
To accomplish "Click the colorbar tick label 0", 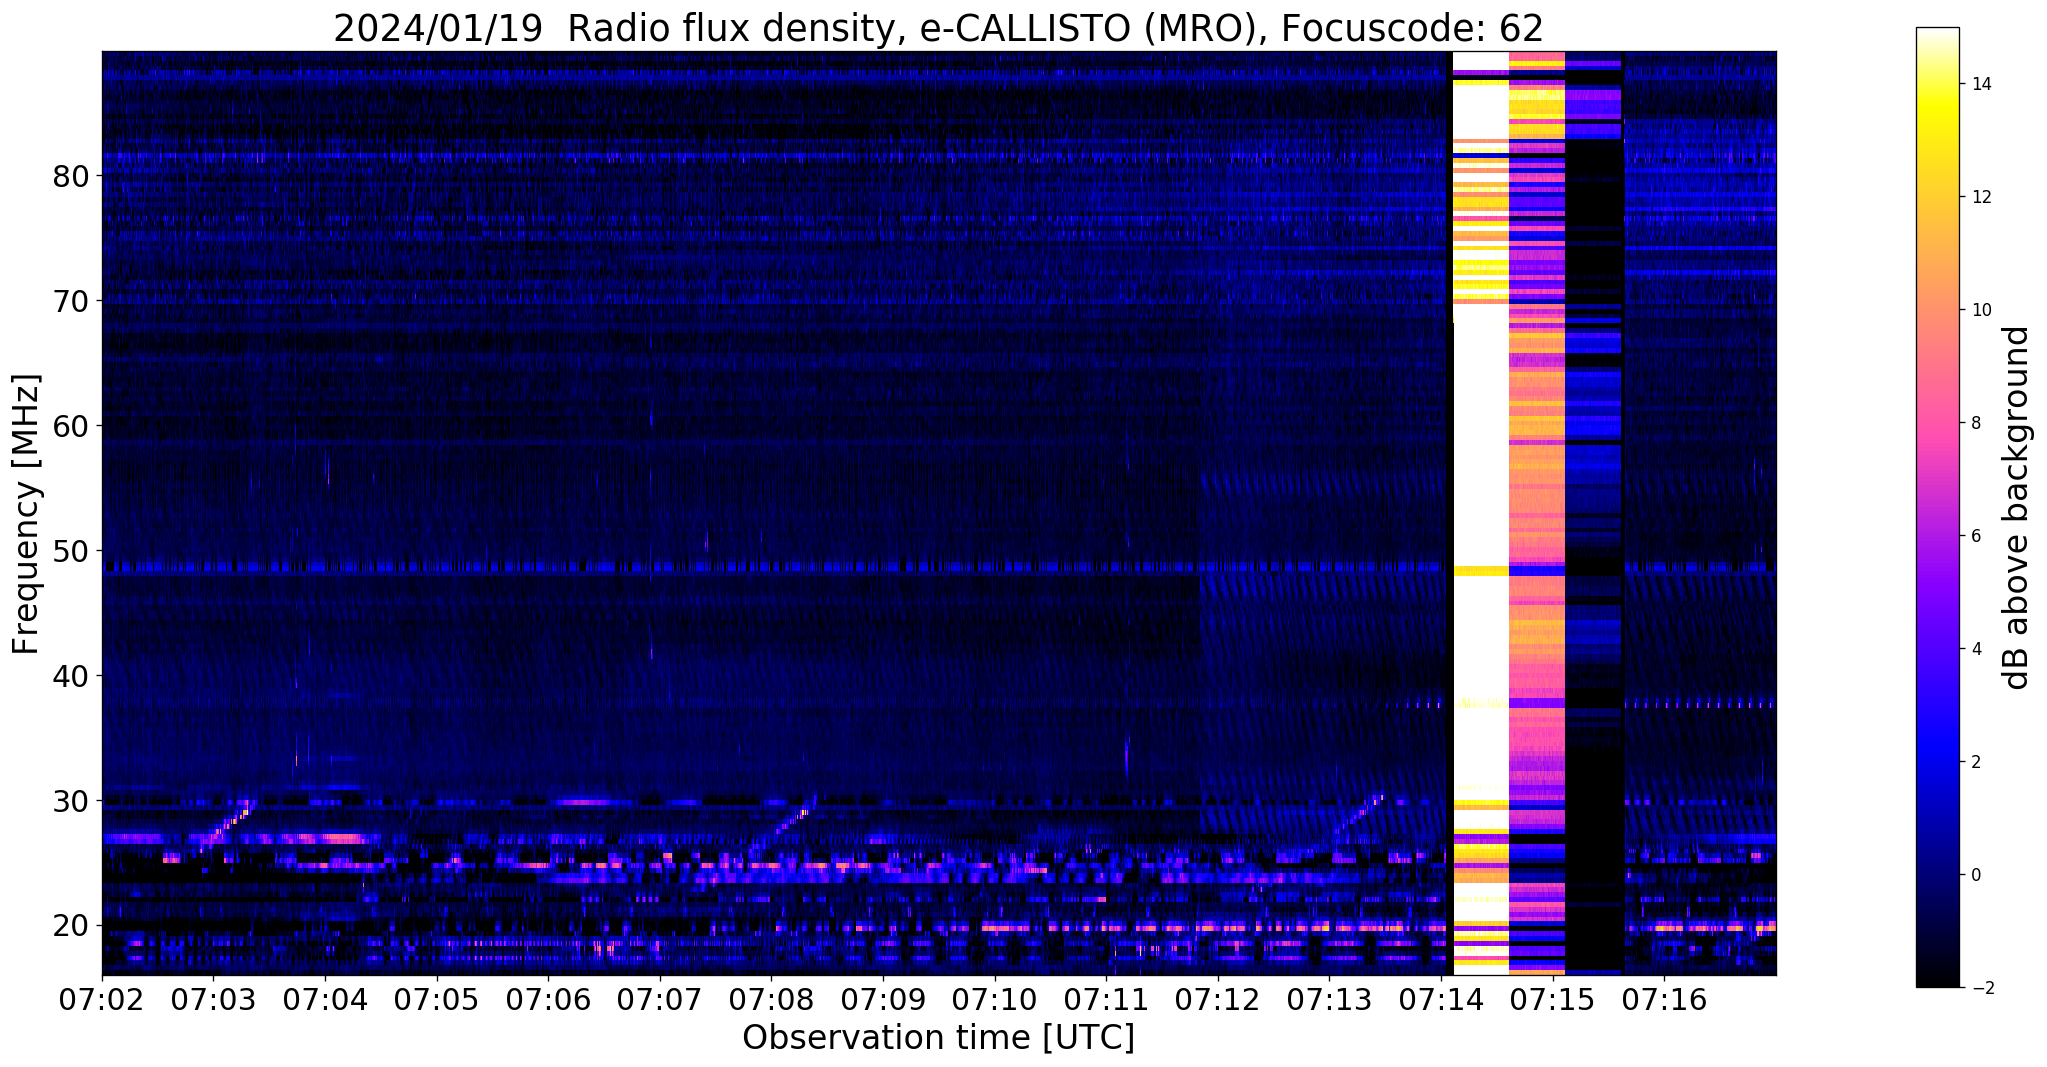I will (1975, 875).
